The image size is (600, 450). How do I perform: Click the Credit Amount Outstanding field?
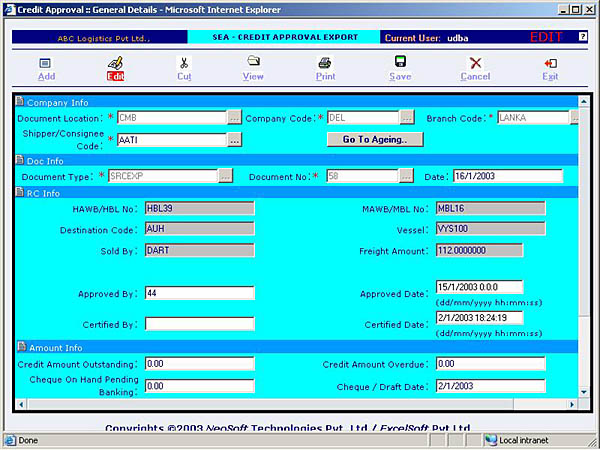point(199,364)
